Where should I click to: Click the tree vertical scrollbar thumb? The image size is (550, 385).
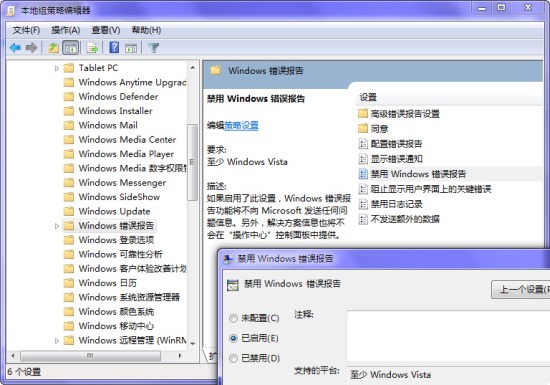point(192,162)
